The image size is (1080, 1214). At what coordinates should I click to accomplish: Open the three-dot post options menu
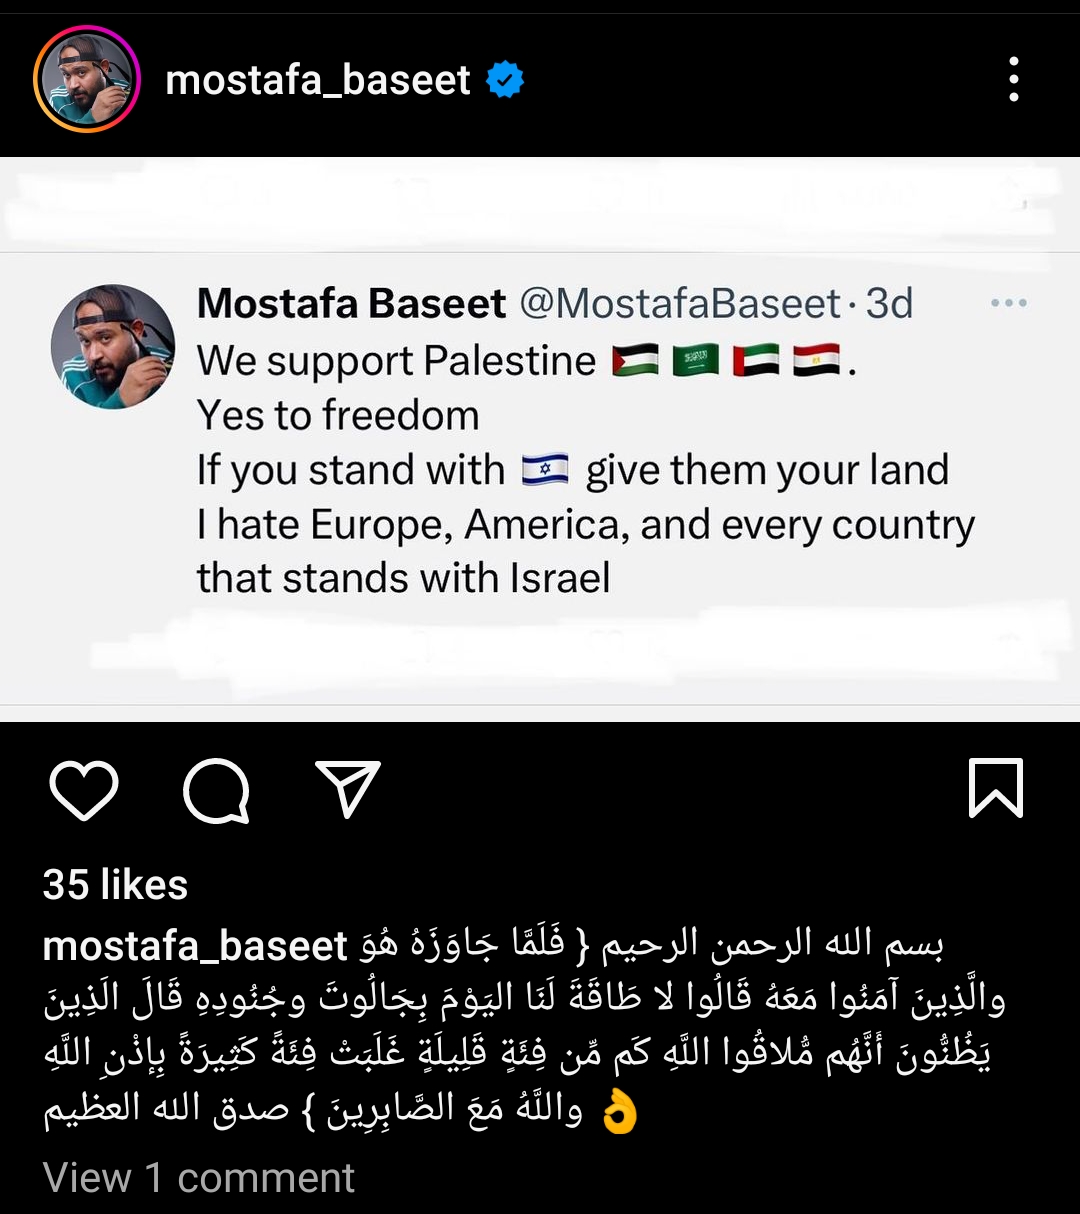[1014, 79]
